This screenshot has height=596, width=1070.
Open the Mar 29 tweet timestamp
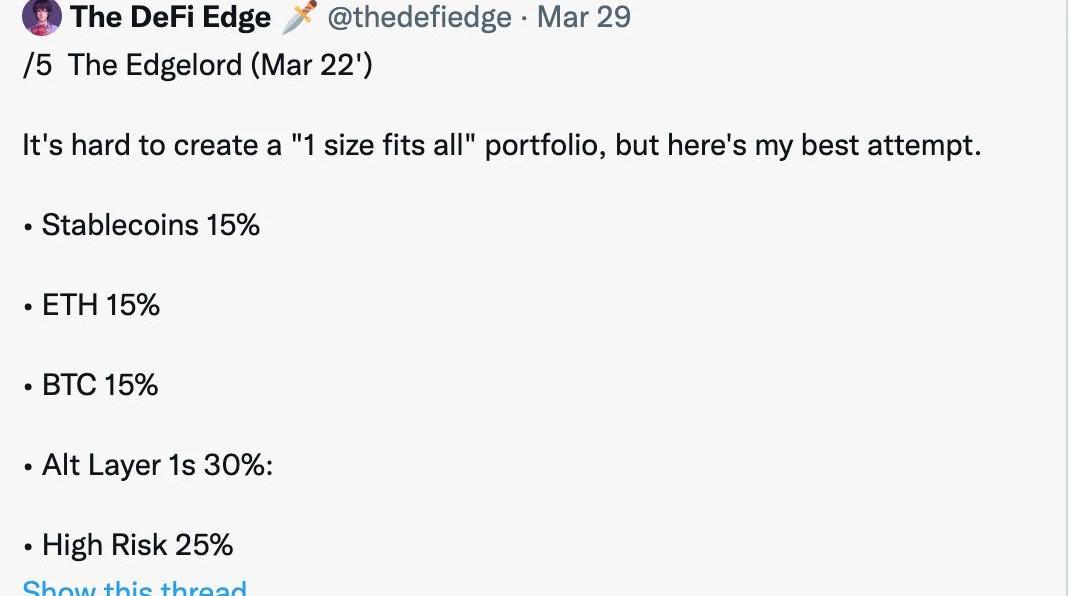pos(583,17)
